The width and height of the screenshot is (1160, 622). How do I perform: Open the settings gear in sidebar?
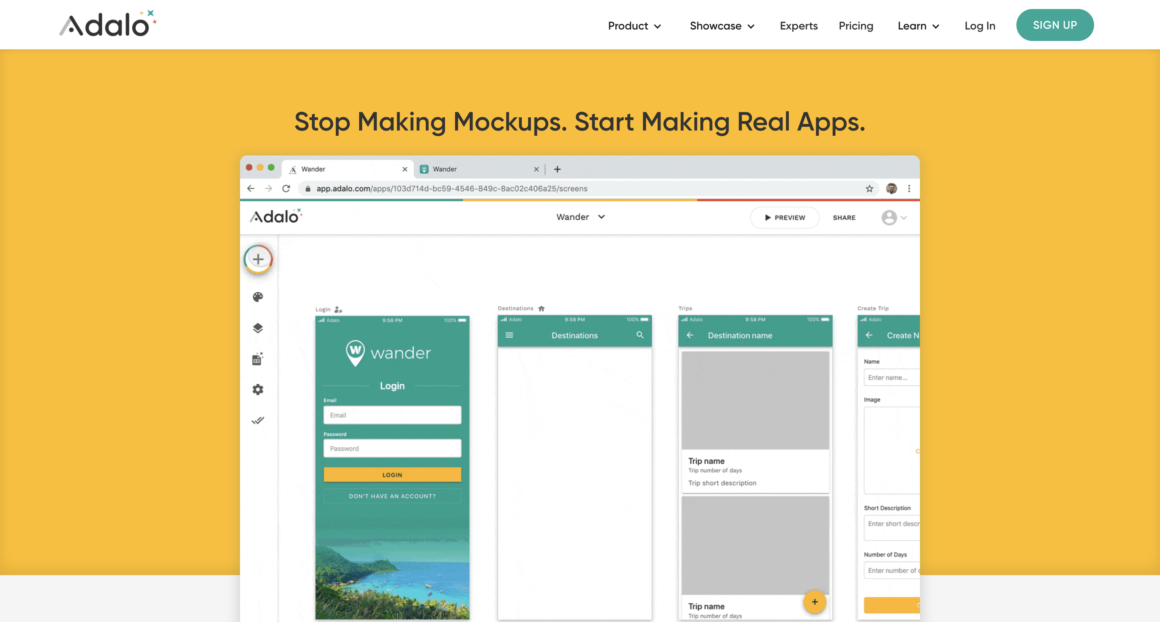tap(257, 389)
